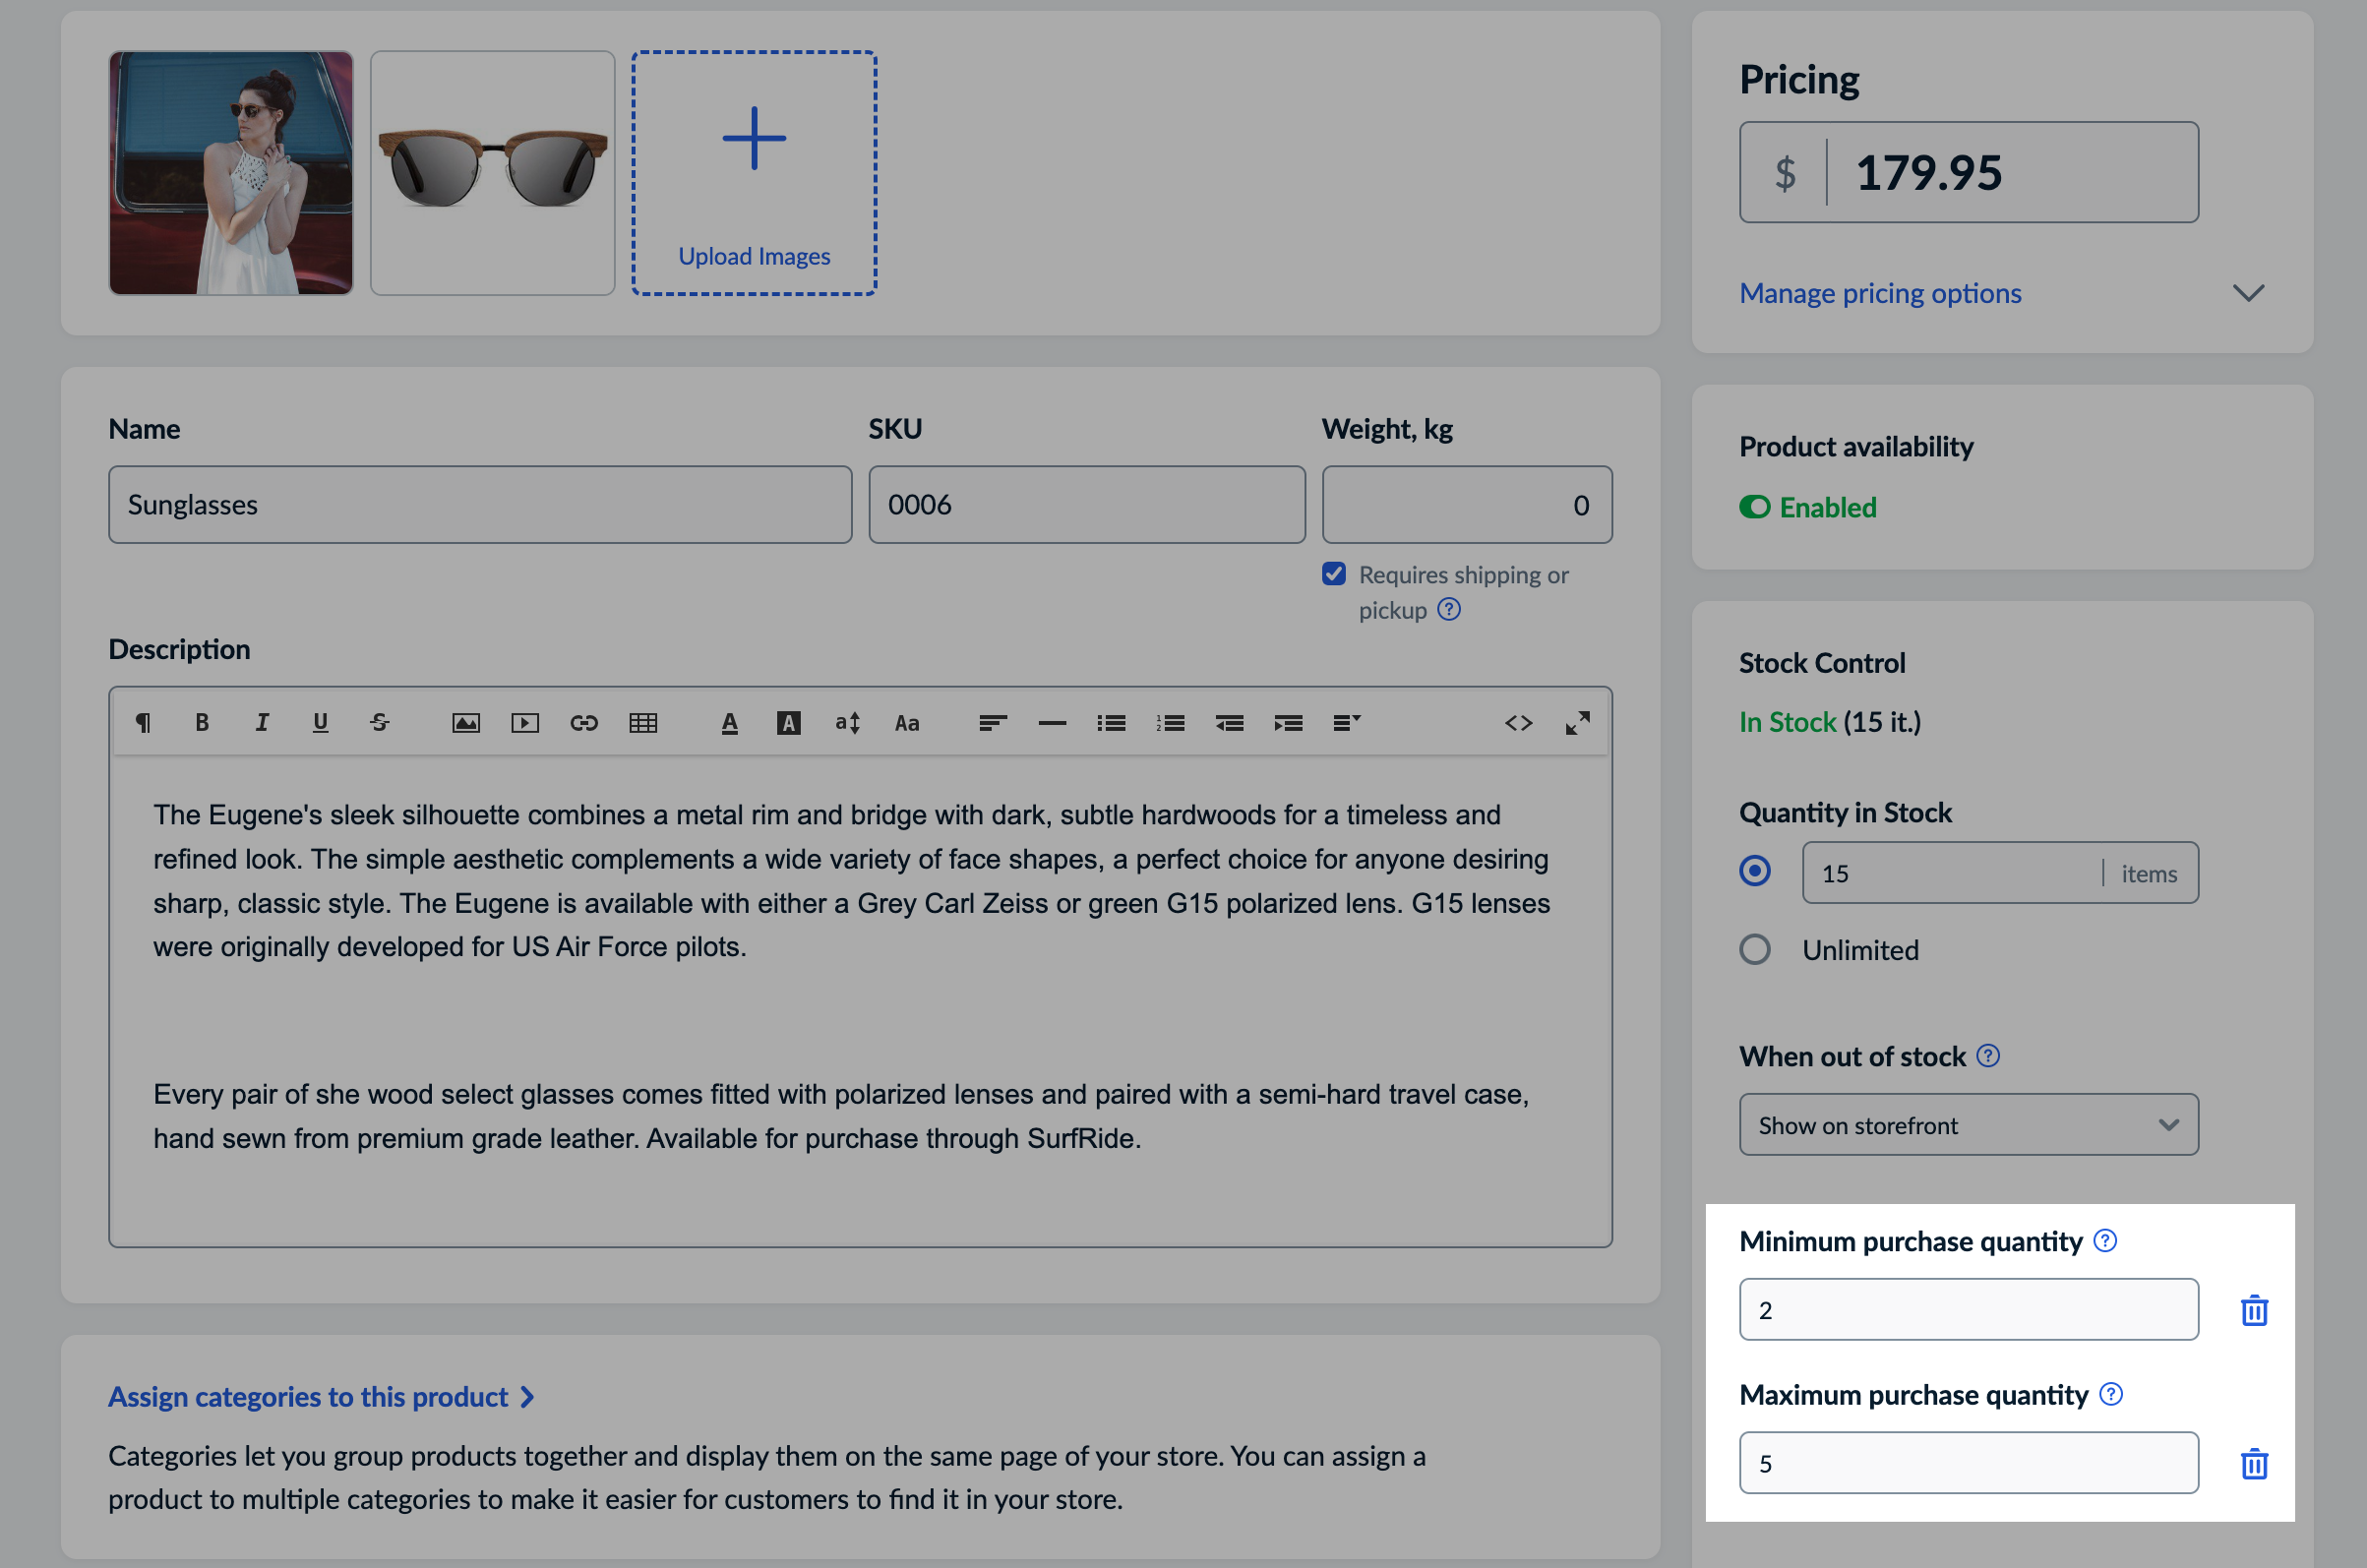This screenshot has width=2367, height=1568.
Task: Click the Insert Image icon
Action: [x=463, y=721]
